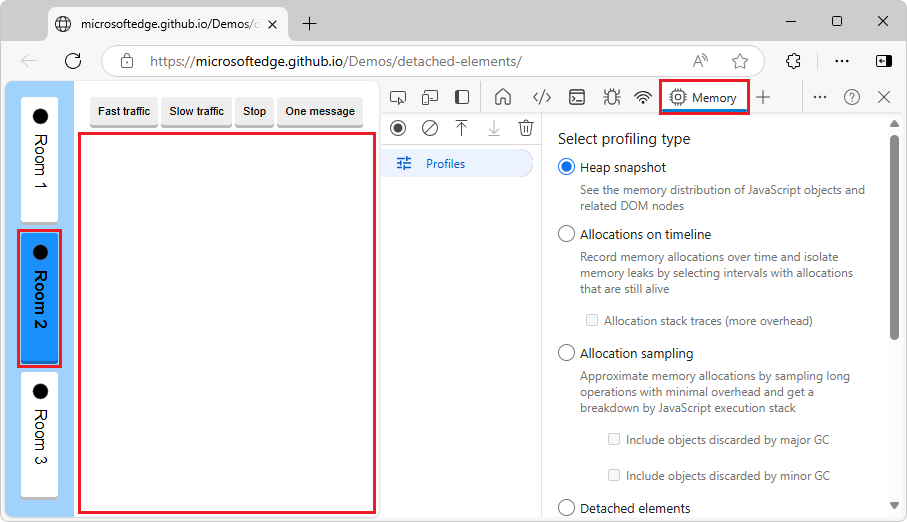Open the more tools plus button

tap(763, 97)
